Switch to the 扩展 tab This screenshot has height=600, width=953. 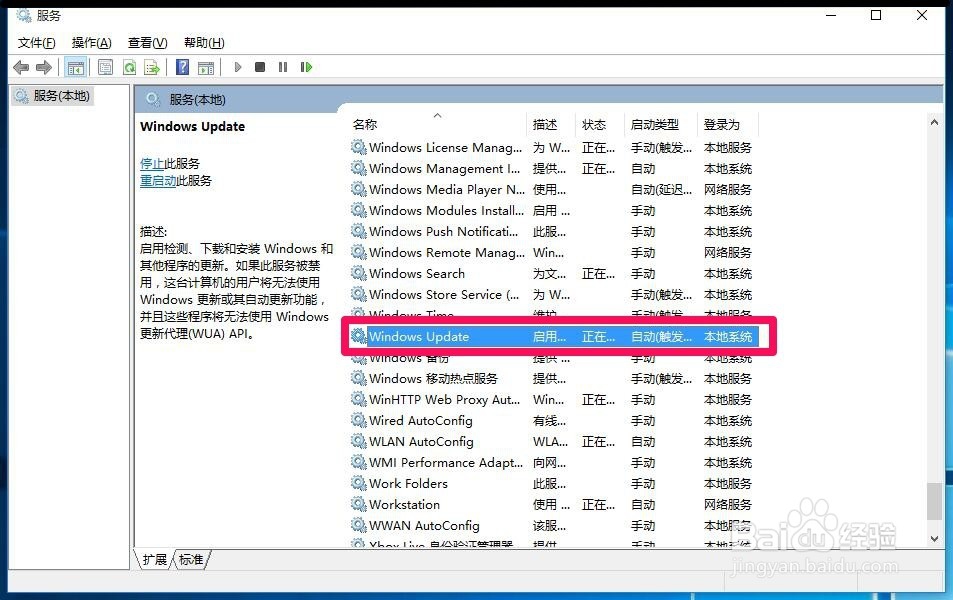pyautogui.click(x=154, y=559)
